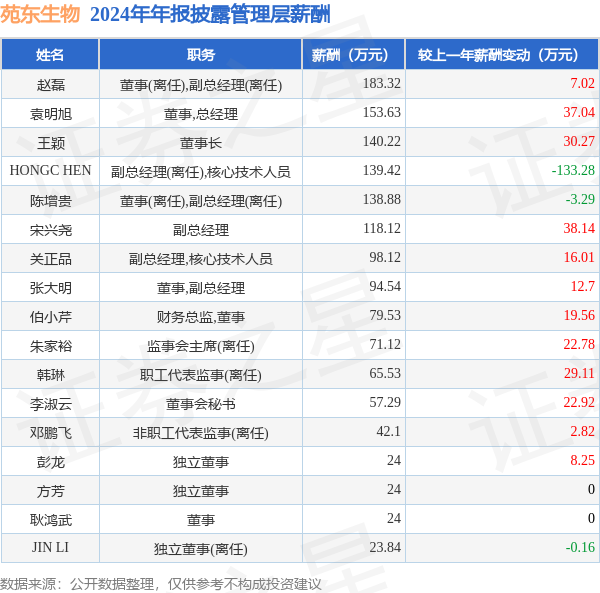This screenshot has width=600, height=593.
Task: Click the change value 12.7
Action: 582,287
